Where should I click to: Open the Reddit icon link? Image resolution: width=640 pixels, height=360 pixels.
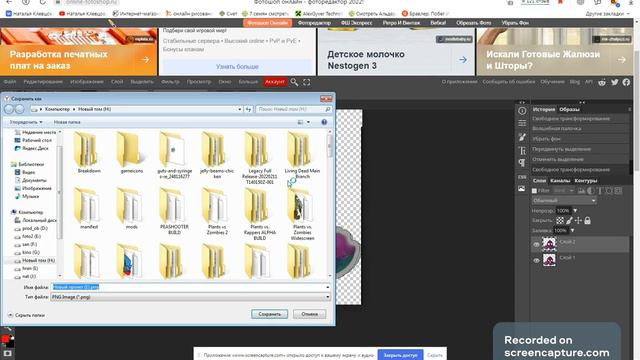[x=602, y=82]
